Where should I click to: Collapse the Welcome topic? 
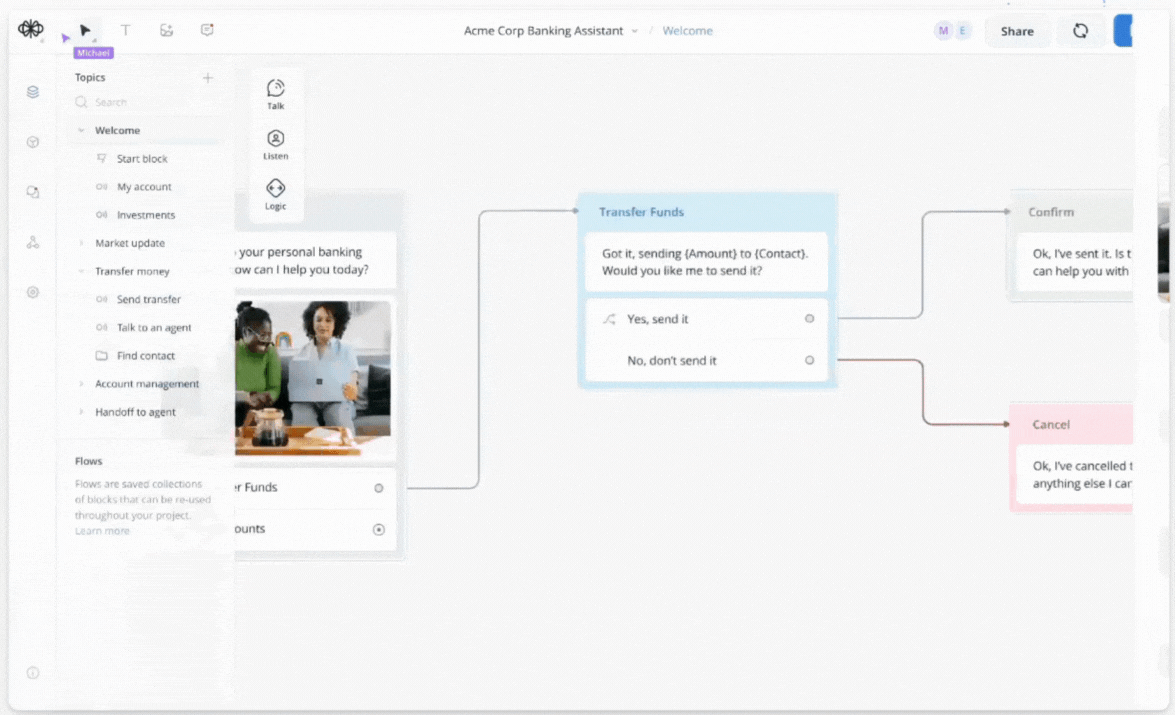coord(81,131)
